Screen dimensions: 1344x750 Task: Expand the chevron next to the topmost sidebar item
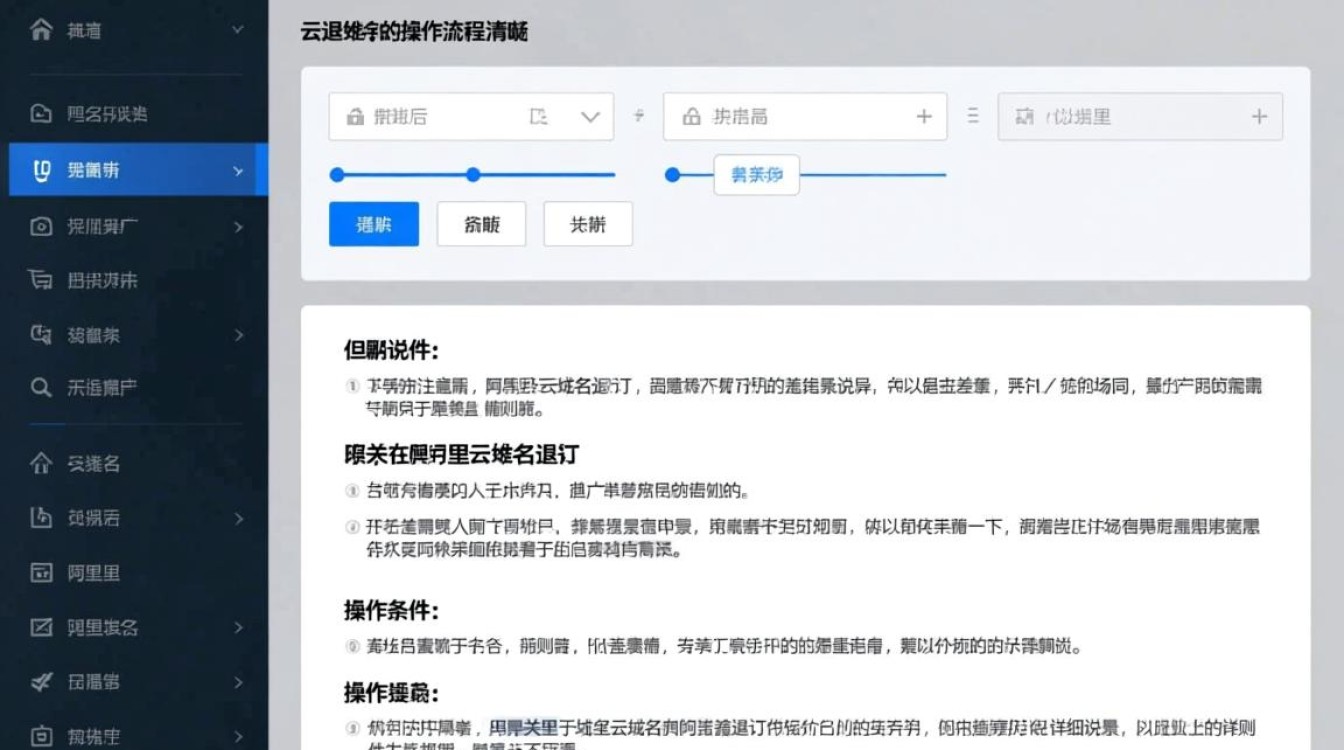pos(238,30)
